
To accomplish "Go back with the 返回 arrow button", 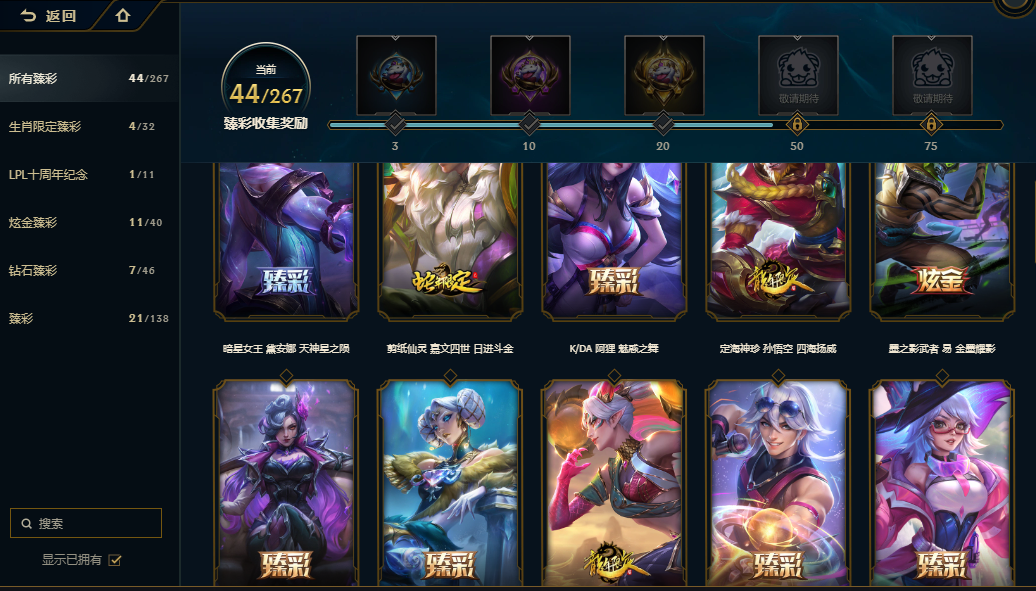I will (48, 16).
